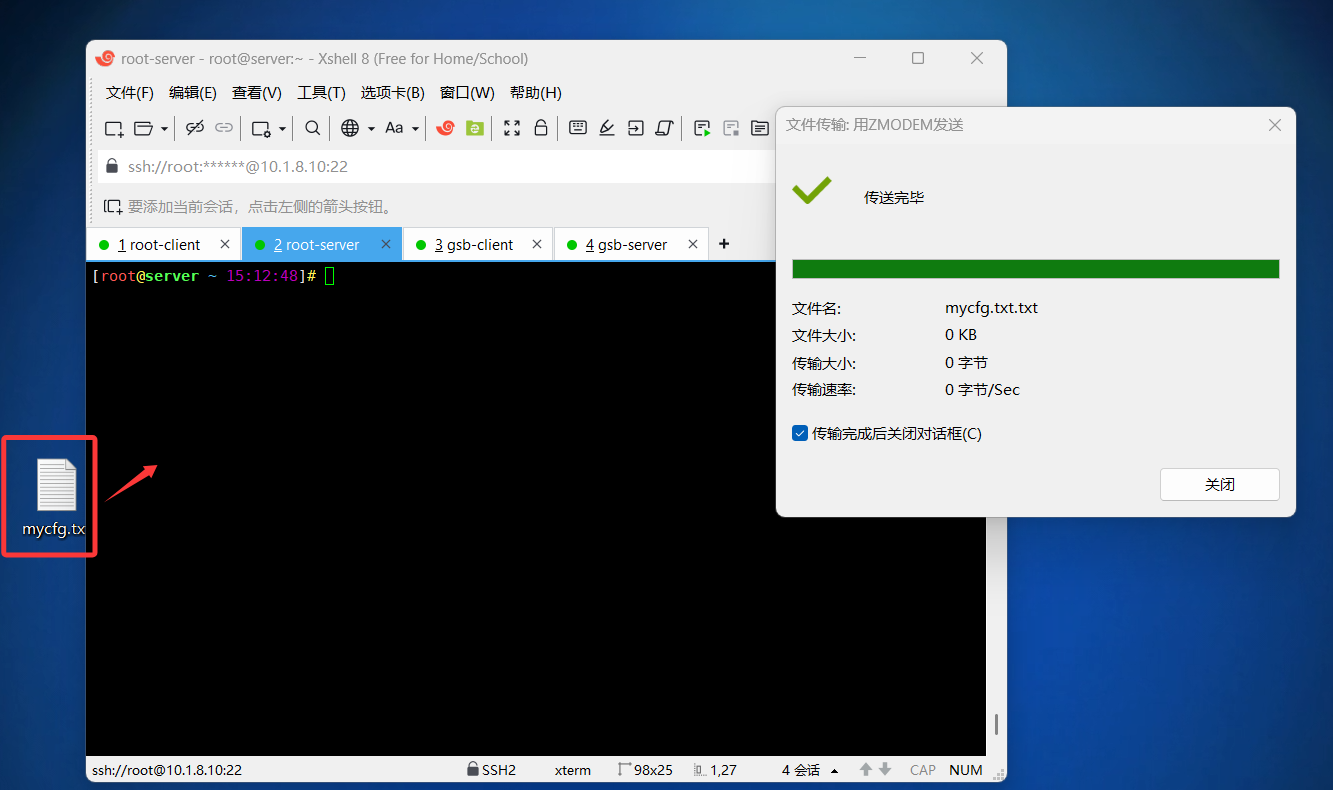
Task: Open the 窗口(W) menu
Action: pyautogui.click(x=467, y=93)
